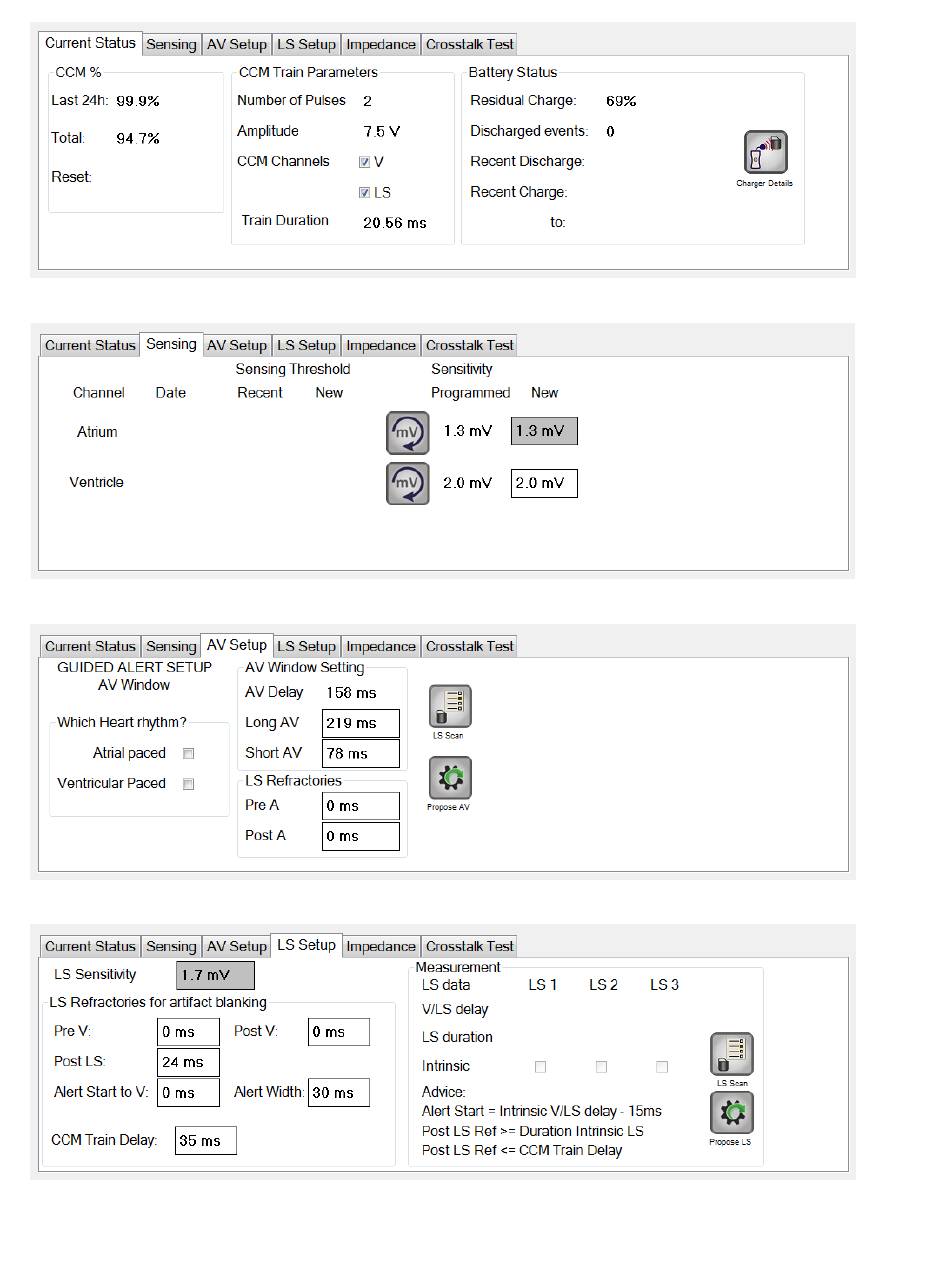Viewport: 950px width, 1267px height.
Task: Click the Total CCM value 94.7%
Action: [x=138, y=139]
